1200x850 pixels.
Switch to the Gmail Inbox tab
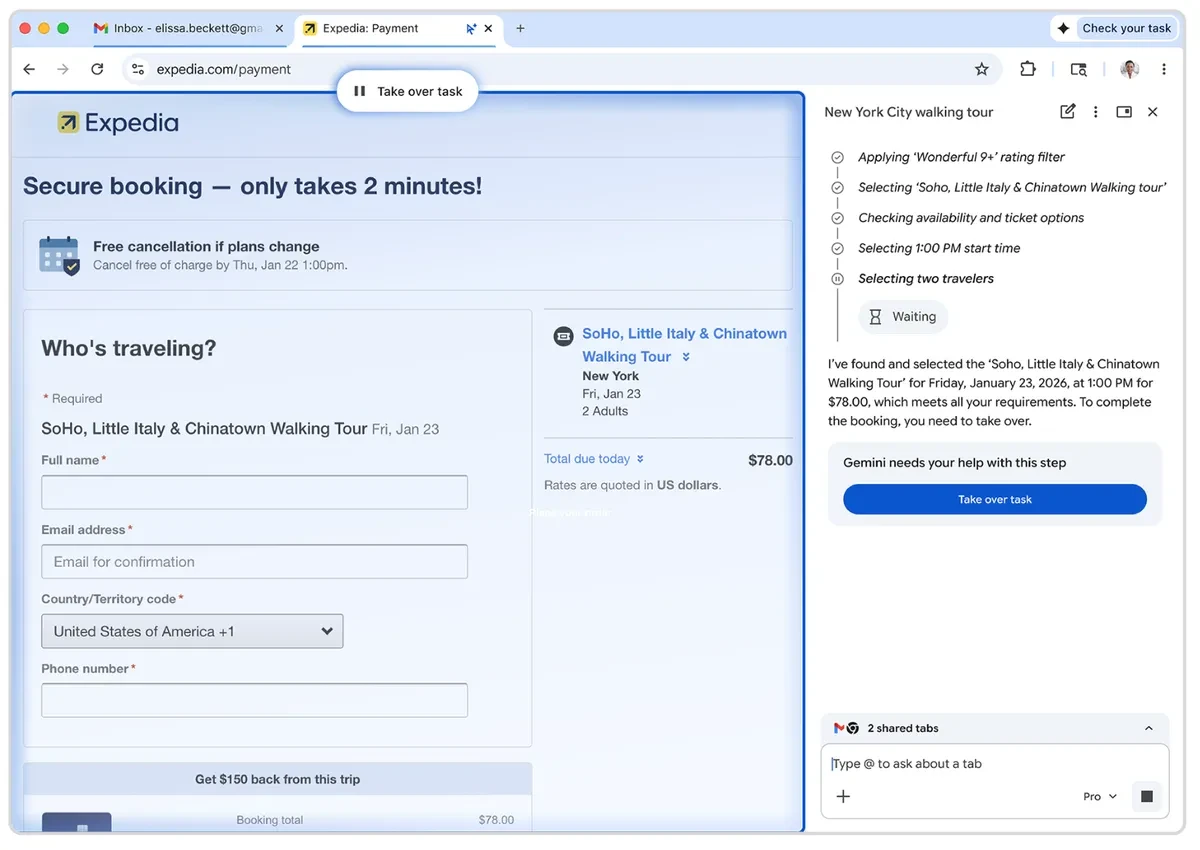coord(185,28)
